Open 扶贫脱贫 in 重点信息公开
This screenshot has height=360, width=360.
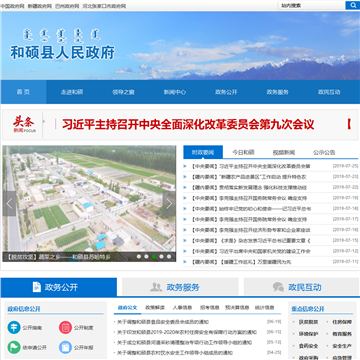[308, 322]
